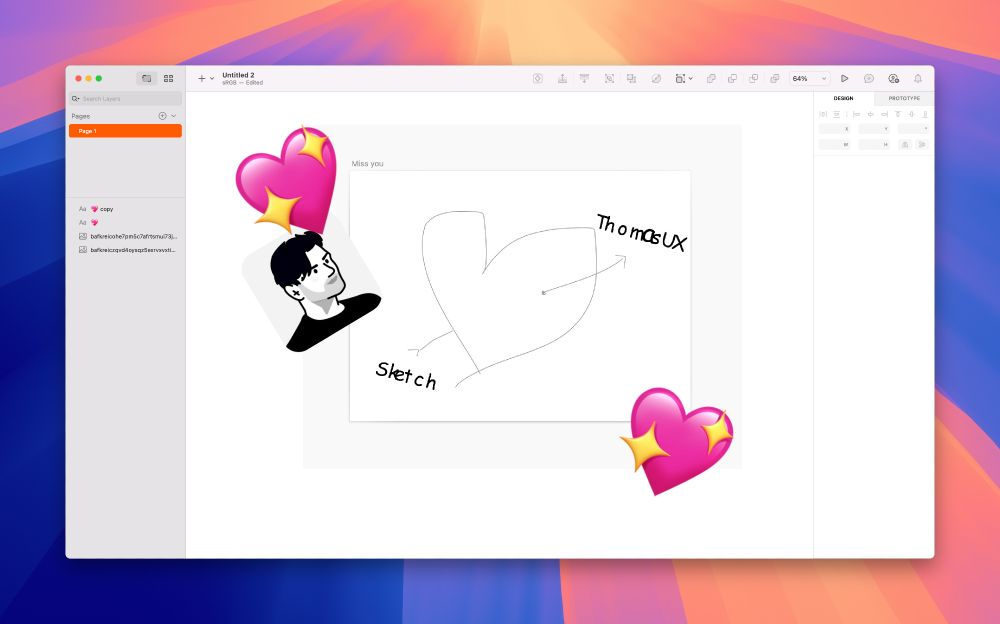The width and height of the screenshot is (1000, 624).
Task: Expand the dashed-frame tool dropdown arrow
Action: point(691,78)
